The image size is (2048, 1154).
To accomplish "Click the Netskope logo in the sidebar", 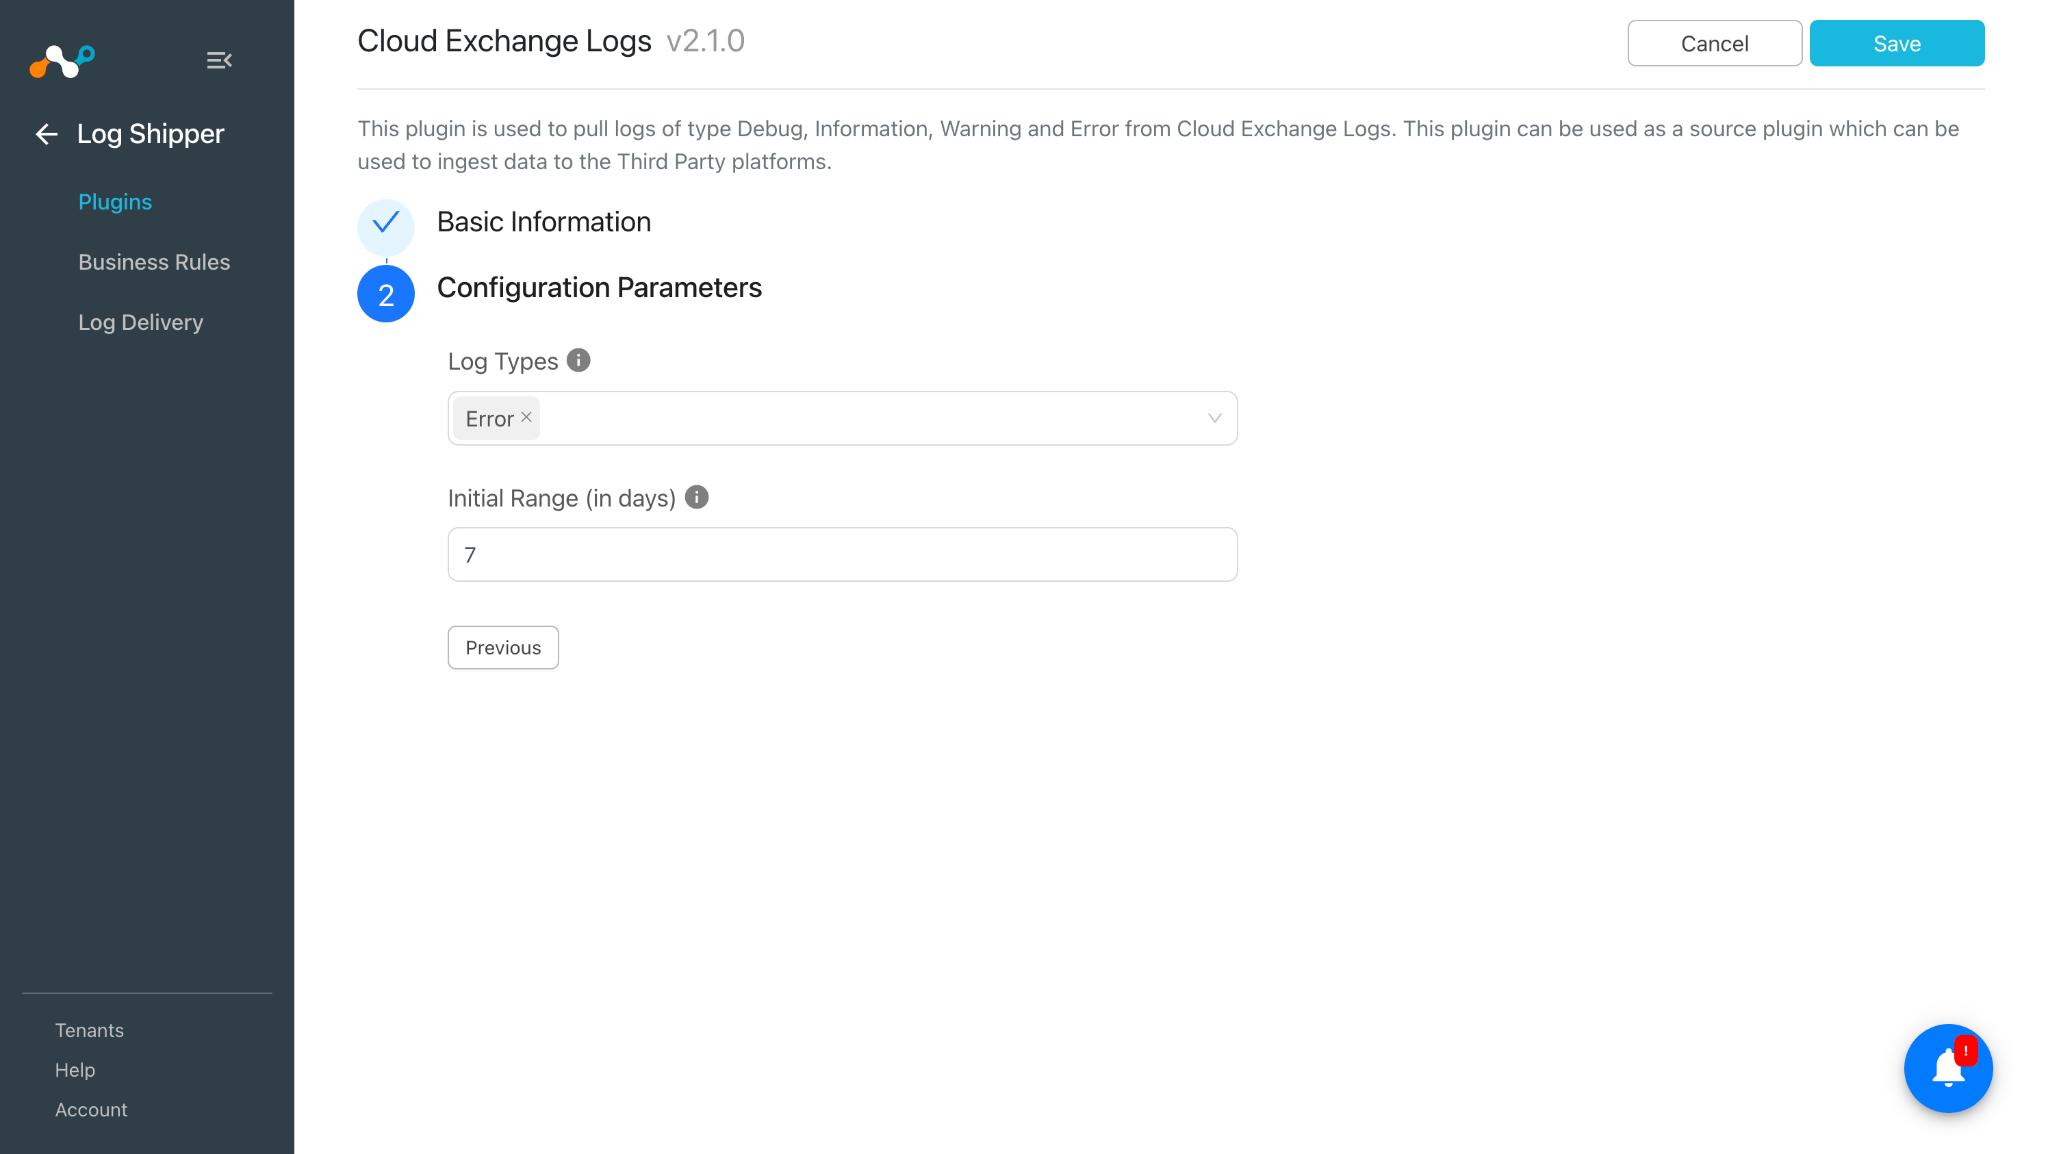I will coord(62,61).
